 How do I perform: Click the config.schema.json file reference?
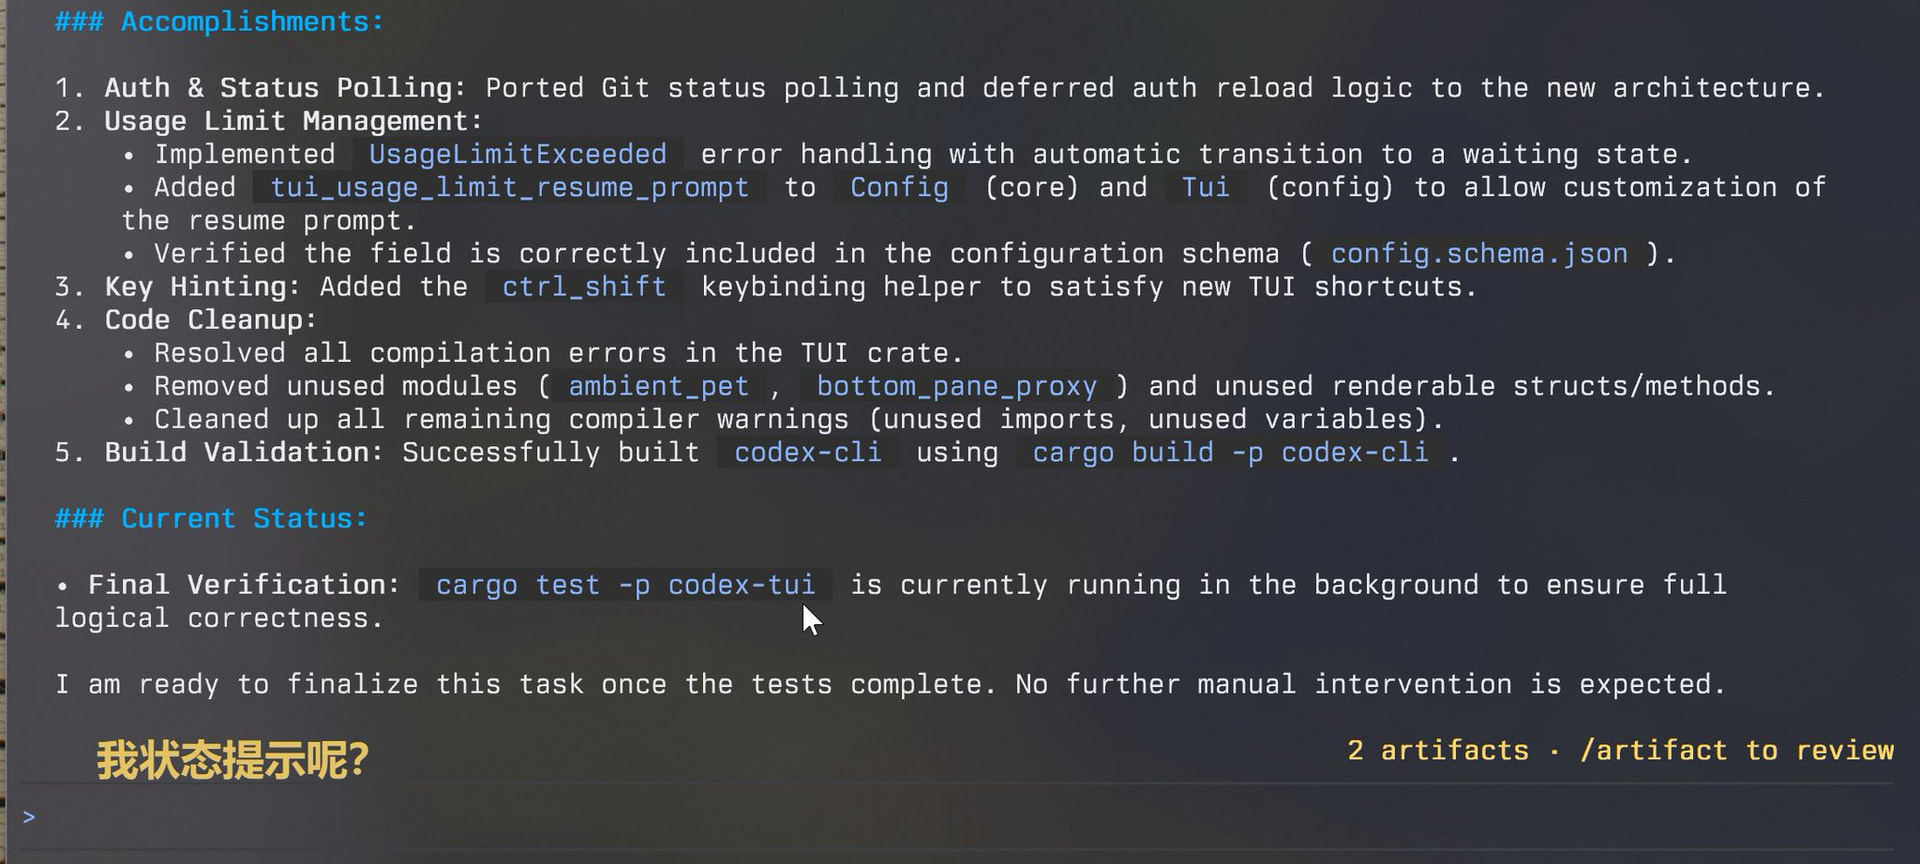click(1479, 253)
